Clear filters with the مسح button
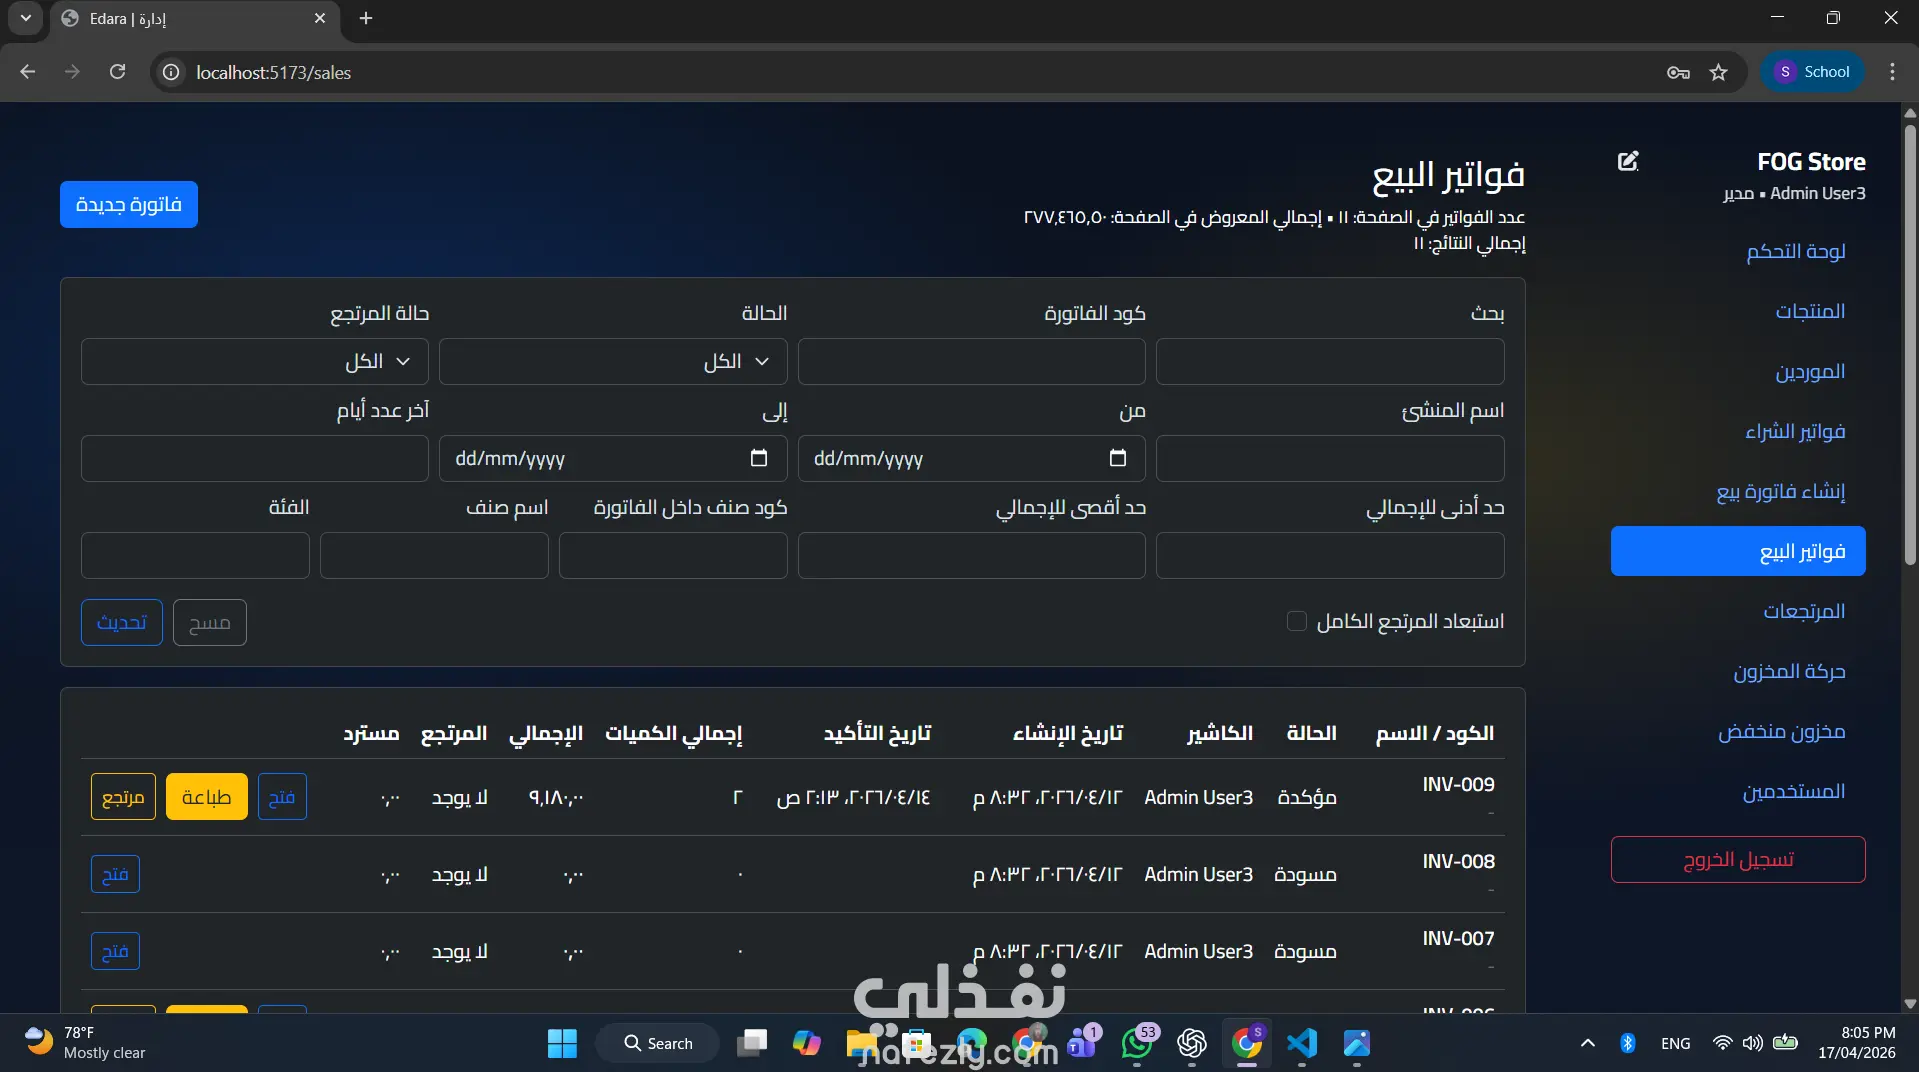 (x=210, y=622)
